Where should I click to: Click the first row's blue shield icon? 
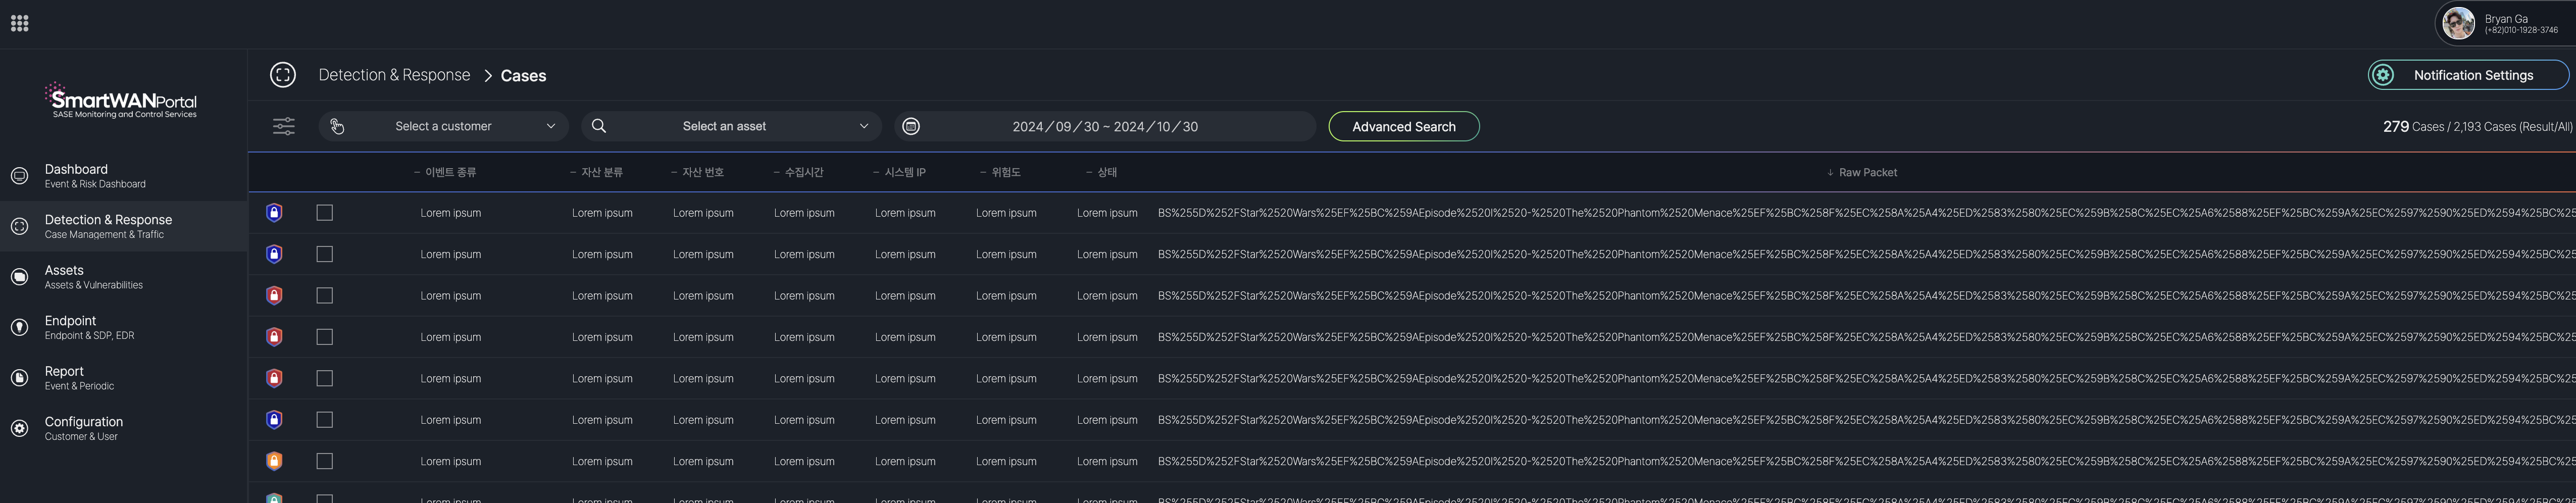point(274,213)
